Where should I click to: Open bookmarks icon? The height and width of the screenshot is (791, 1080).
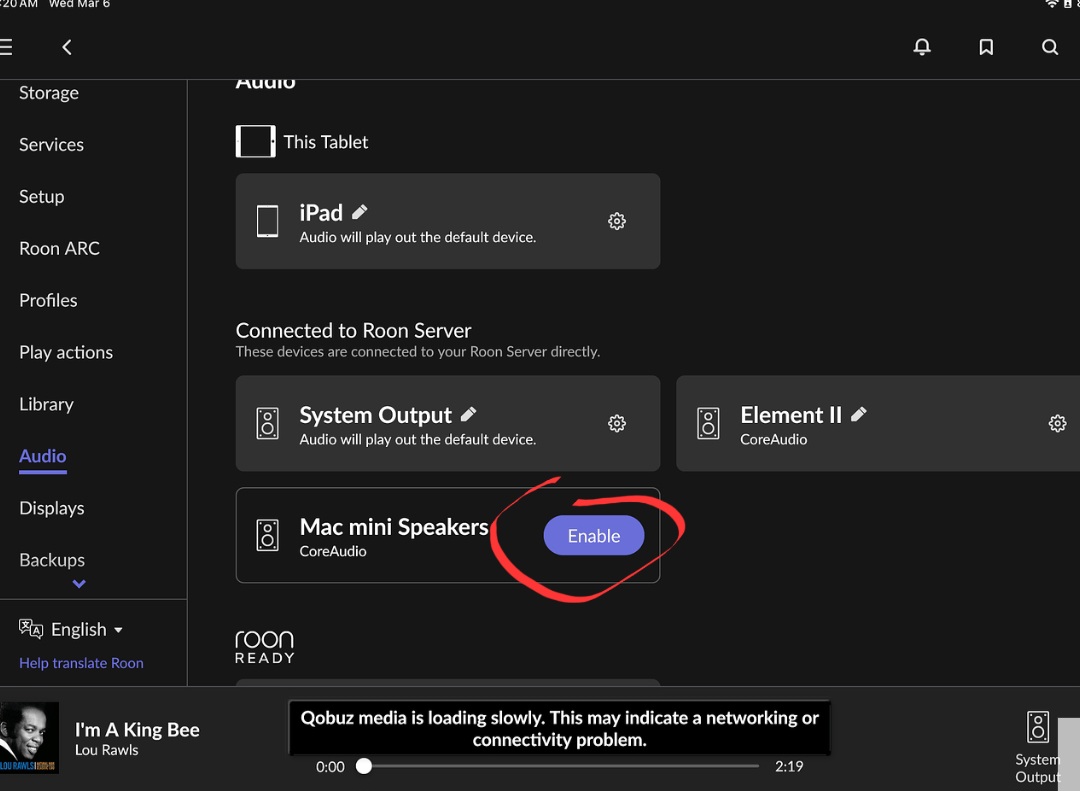point(986,47)
